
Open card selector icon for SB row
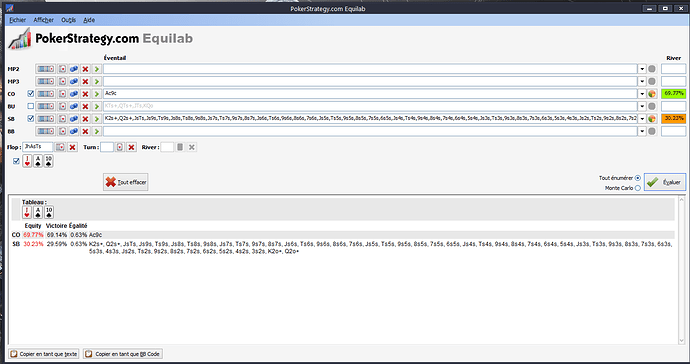point(62,119)
